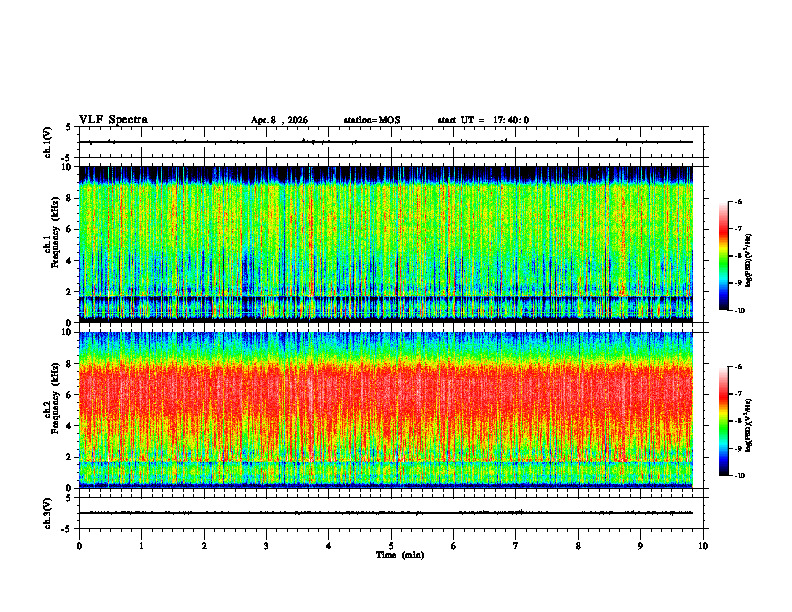Click the 'ch.3(V)' waveform axis label

pos(47,513)
